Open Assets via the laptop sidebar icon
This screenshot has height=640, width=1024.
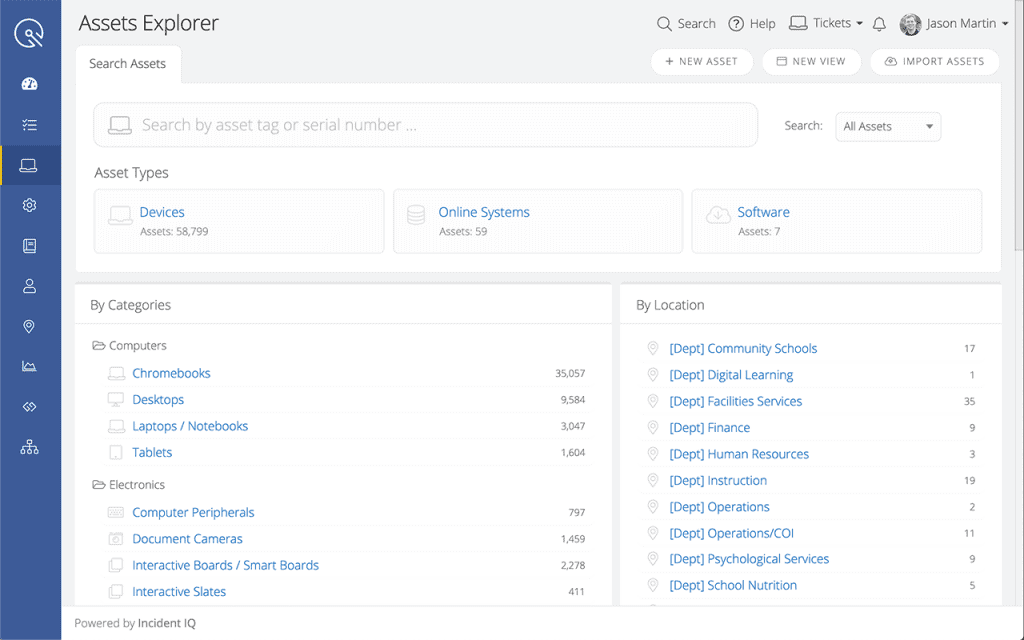(x=31, y=164)
